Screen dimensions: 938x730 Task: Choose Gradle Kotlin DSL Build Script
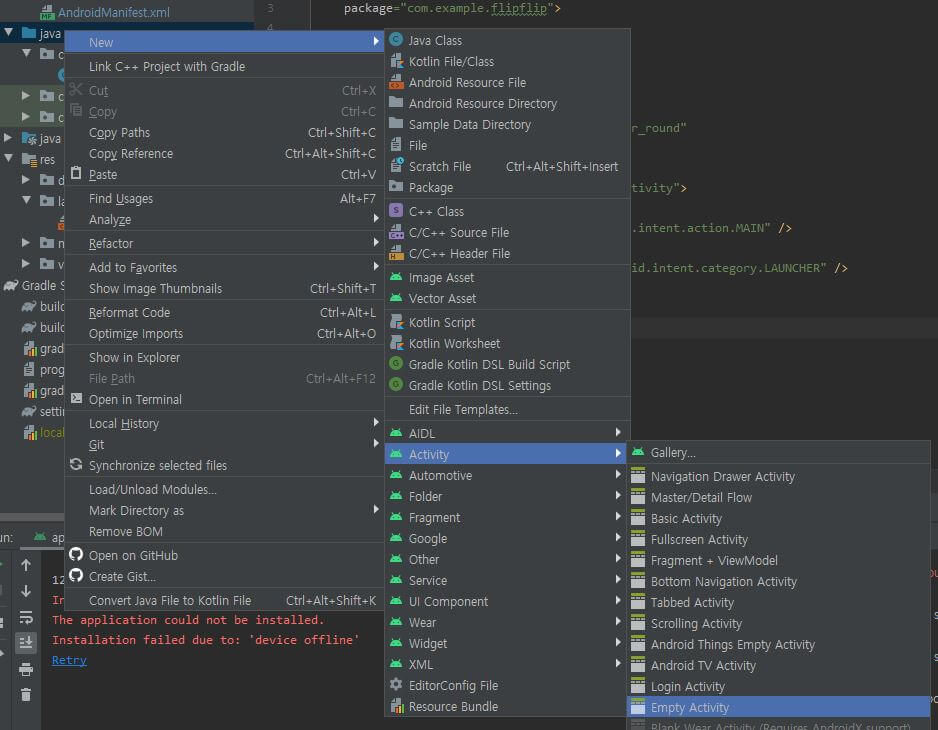point(507,364)
